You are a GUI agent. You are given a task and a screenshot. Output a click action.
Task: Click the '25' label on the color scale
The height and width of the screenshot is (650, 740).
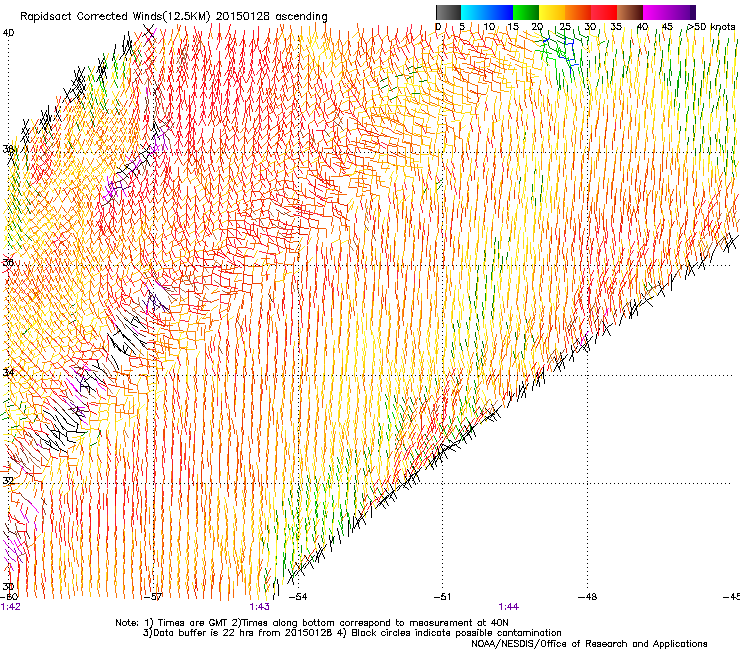coord(565,27)
